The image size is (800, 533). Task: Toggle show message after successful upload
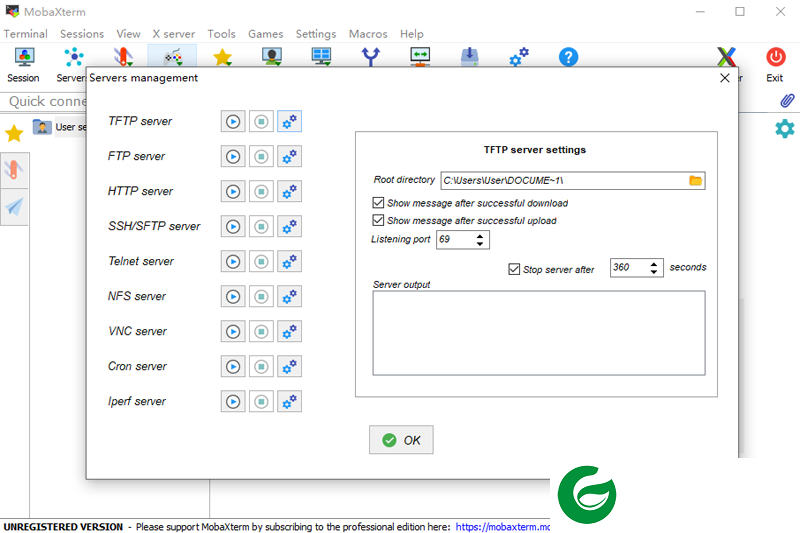tap(378, 220)
